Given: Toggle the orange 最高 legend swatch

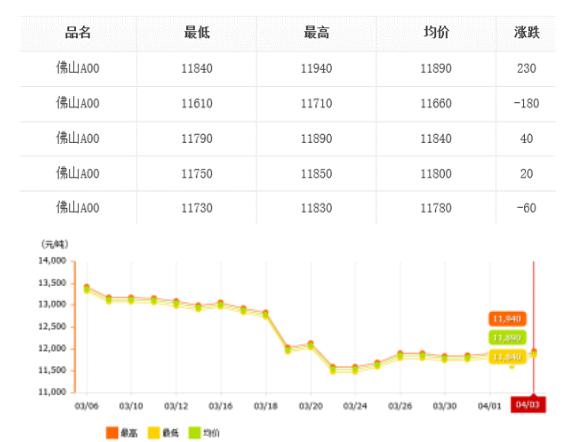Looking at the screenshot, I should tap(112, 433).
